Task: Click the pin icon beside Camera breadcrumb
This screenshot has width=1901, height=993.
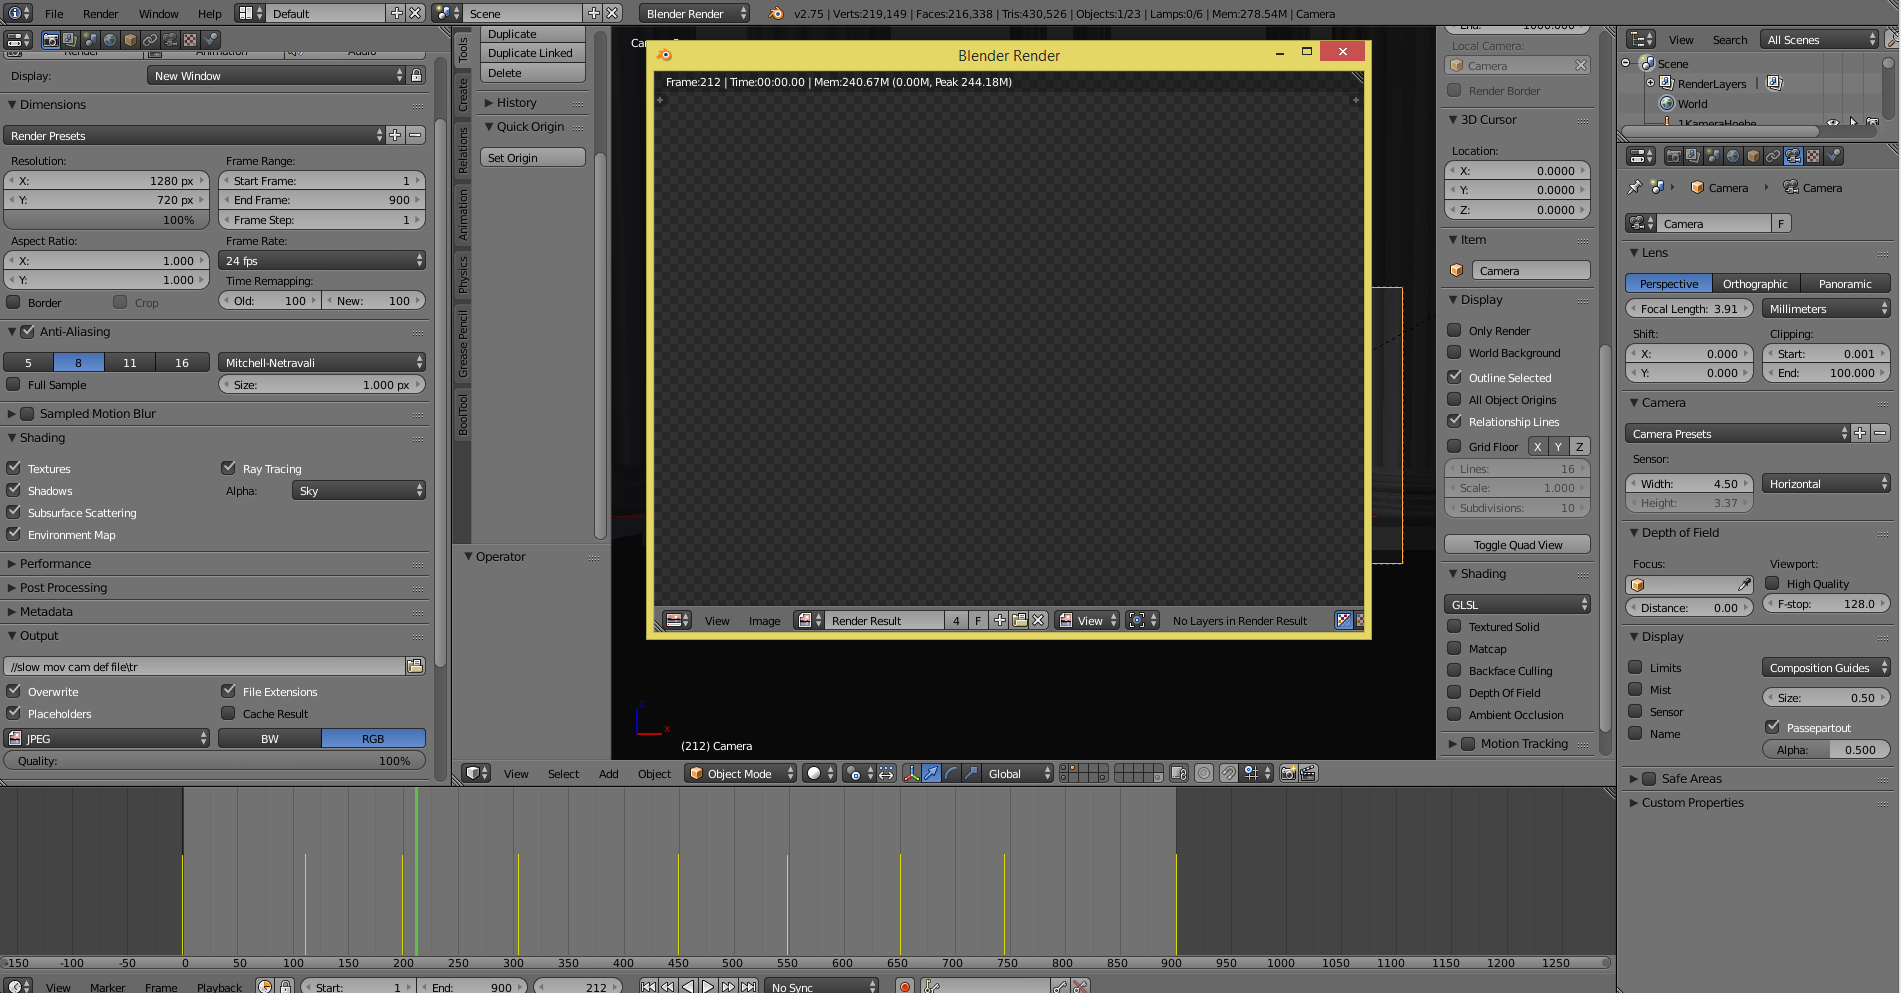Action: [1635, 187]
